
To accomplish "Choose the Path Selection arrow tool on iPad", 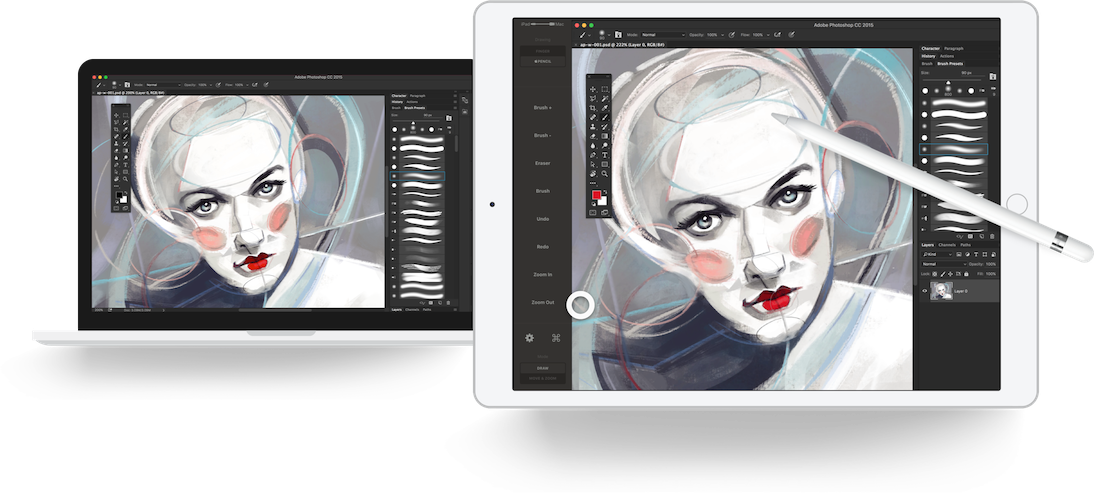I will point(593,164).
